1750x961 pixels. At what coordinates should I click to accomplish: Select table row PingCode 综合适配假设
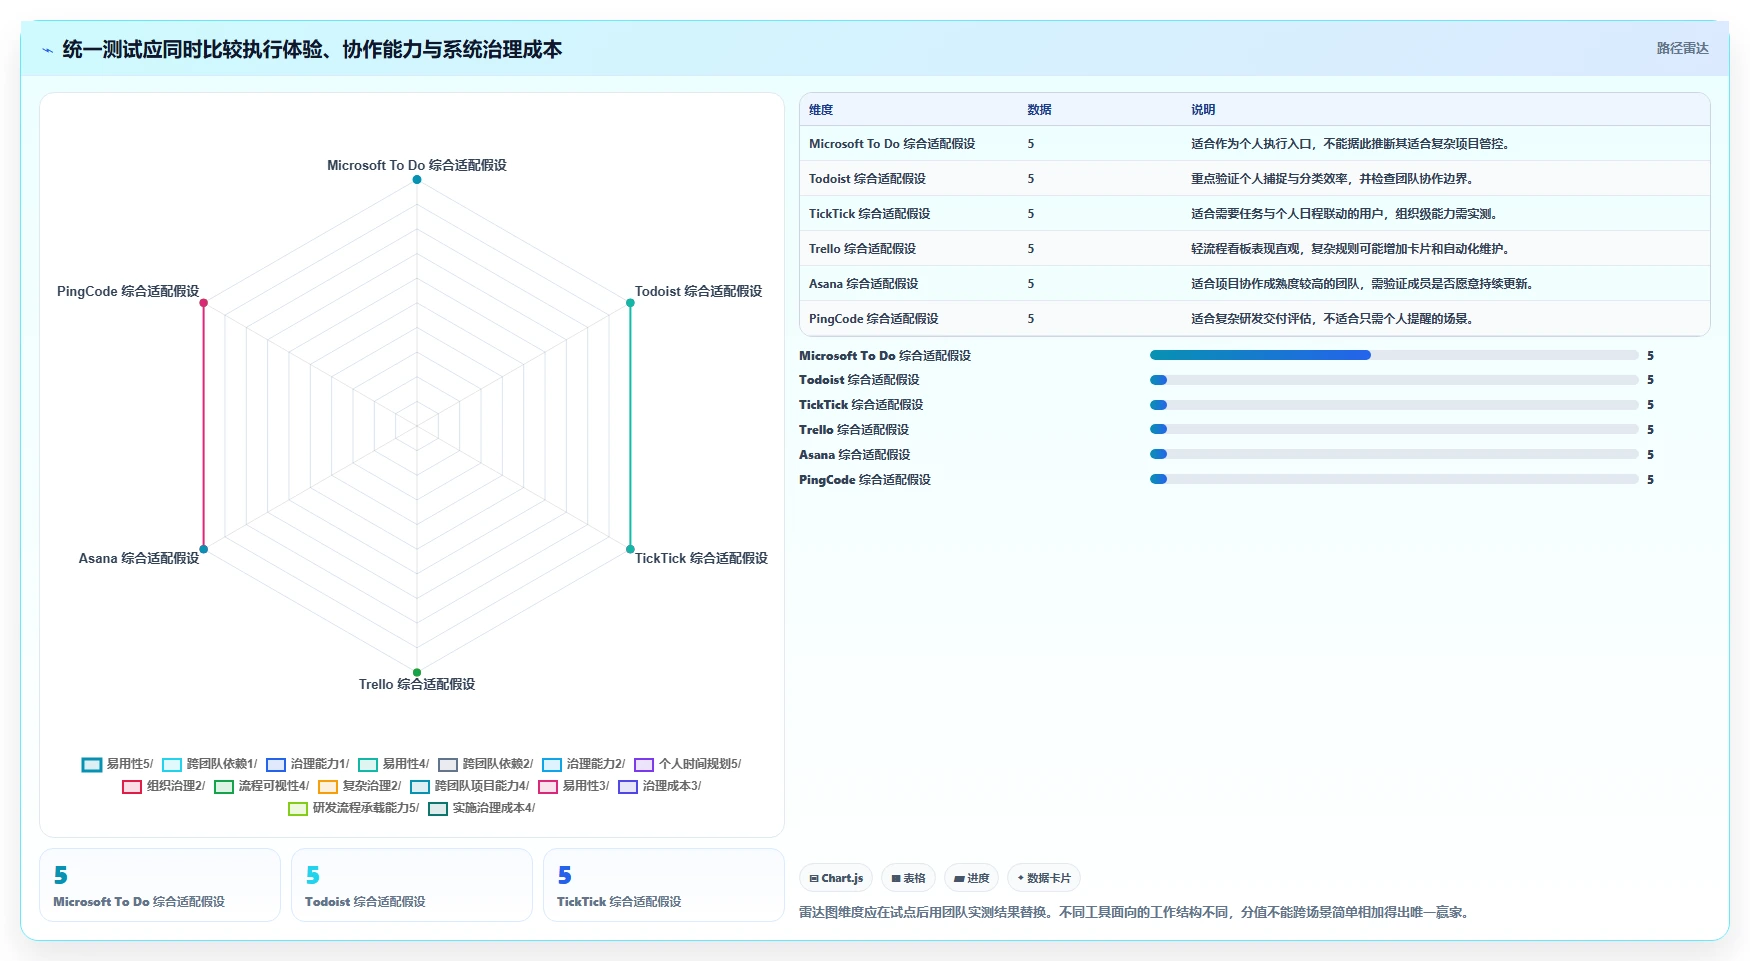[x=1255, y=319]
